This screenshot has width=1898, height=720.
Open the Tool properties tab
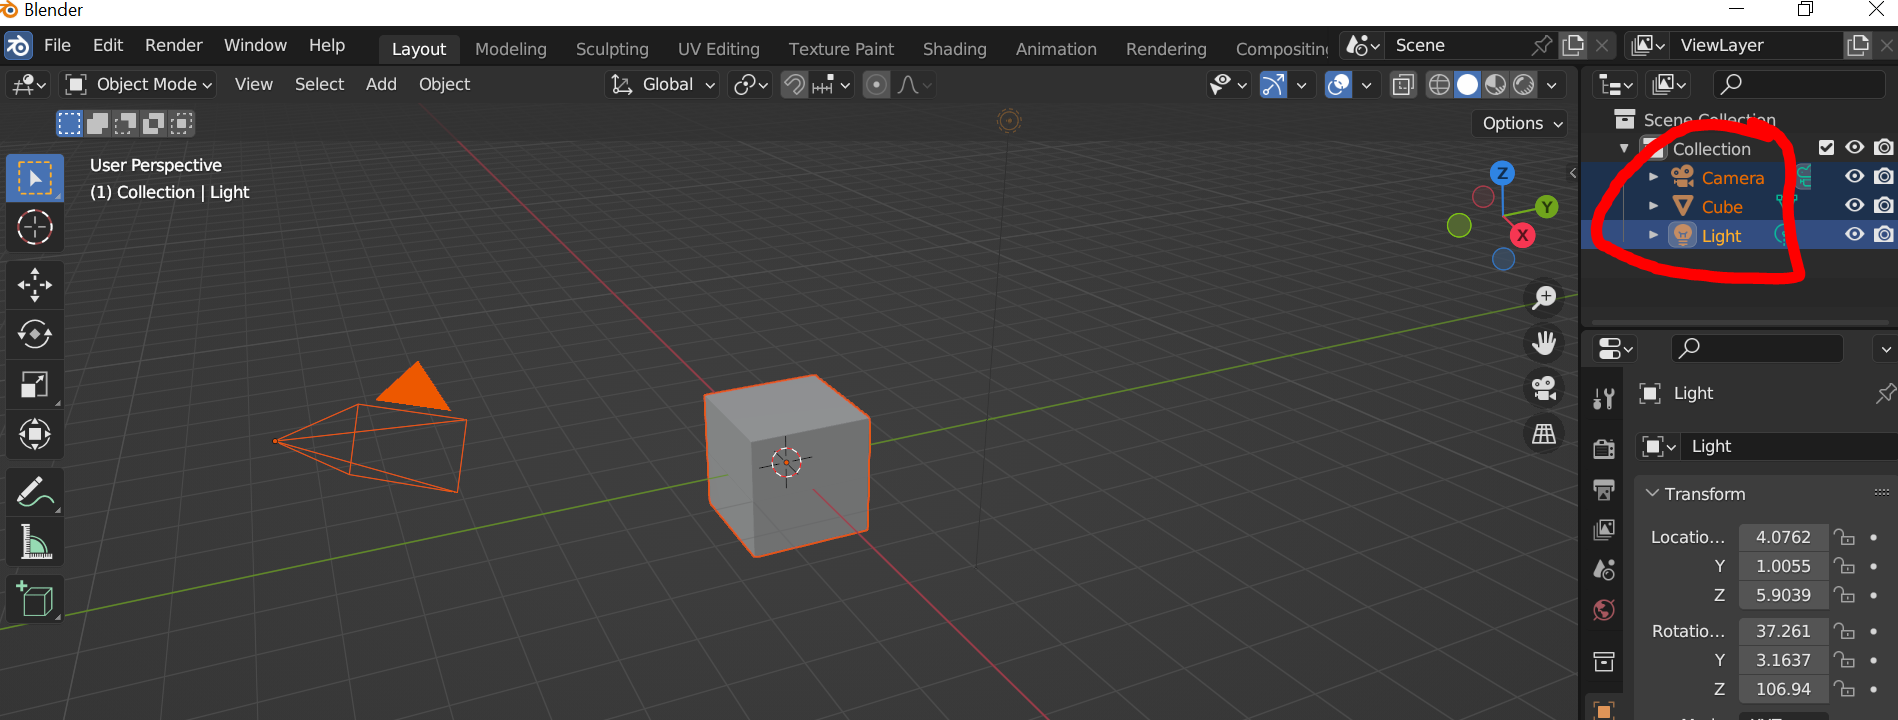click(x=1604, y=399)
